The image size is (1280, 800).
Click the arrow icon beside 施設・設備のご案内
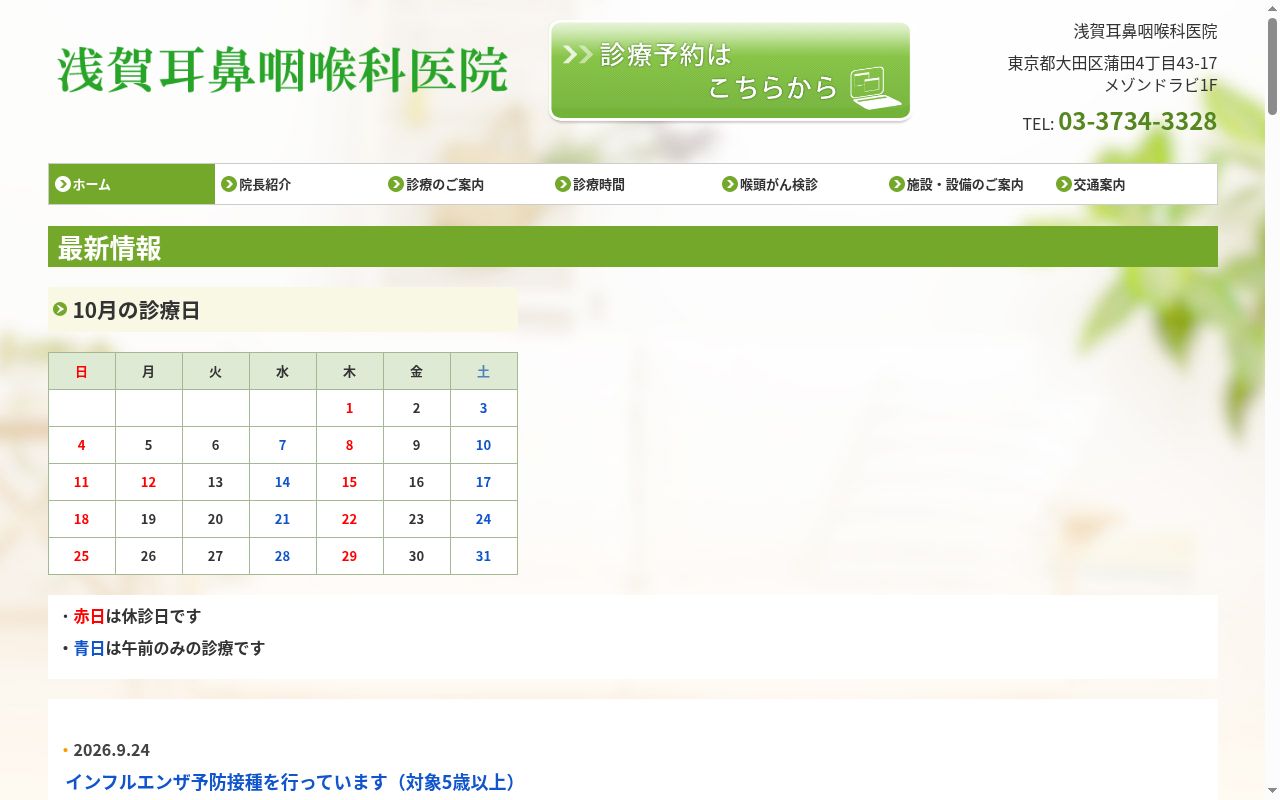(897, 184)
